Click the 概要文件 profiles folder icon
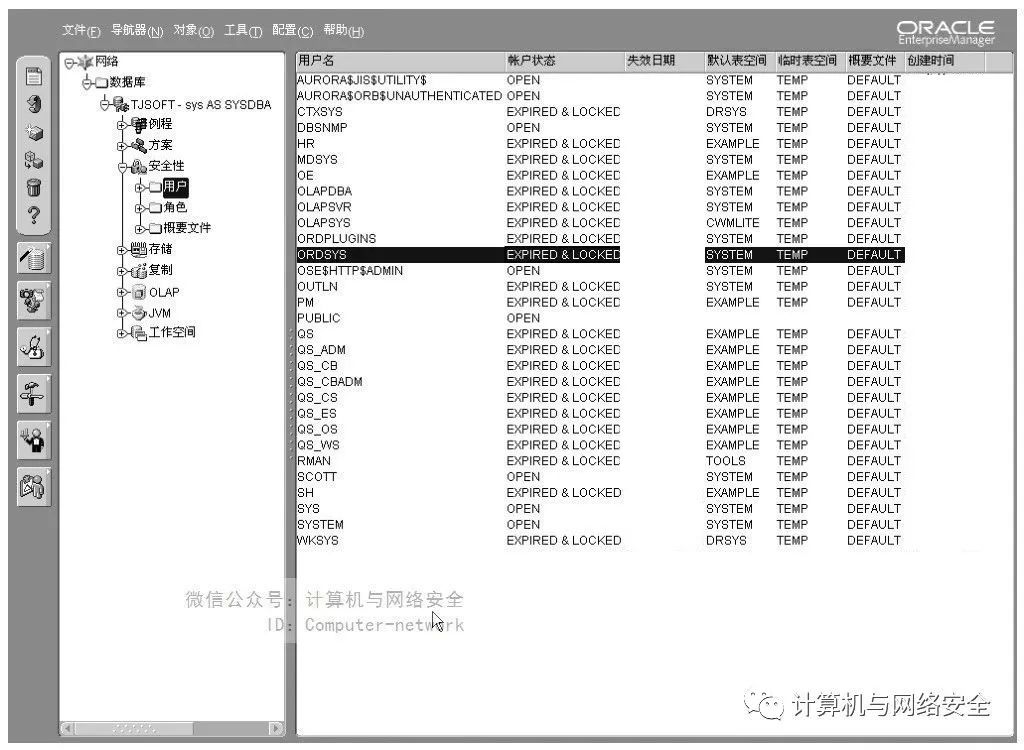Screen dimensions: 1024x750 [x=155, y=229]
